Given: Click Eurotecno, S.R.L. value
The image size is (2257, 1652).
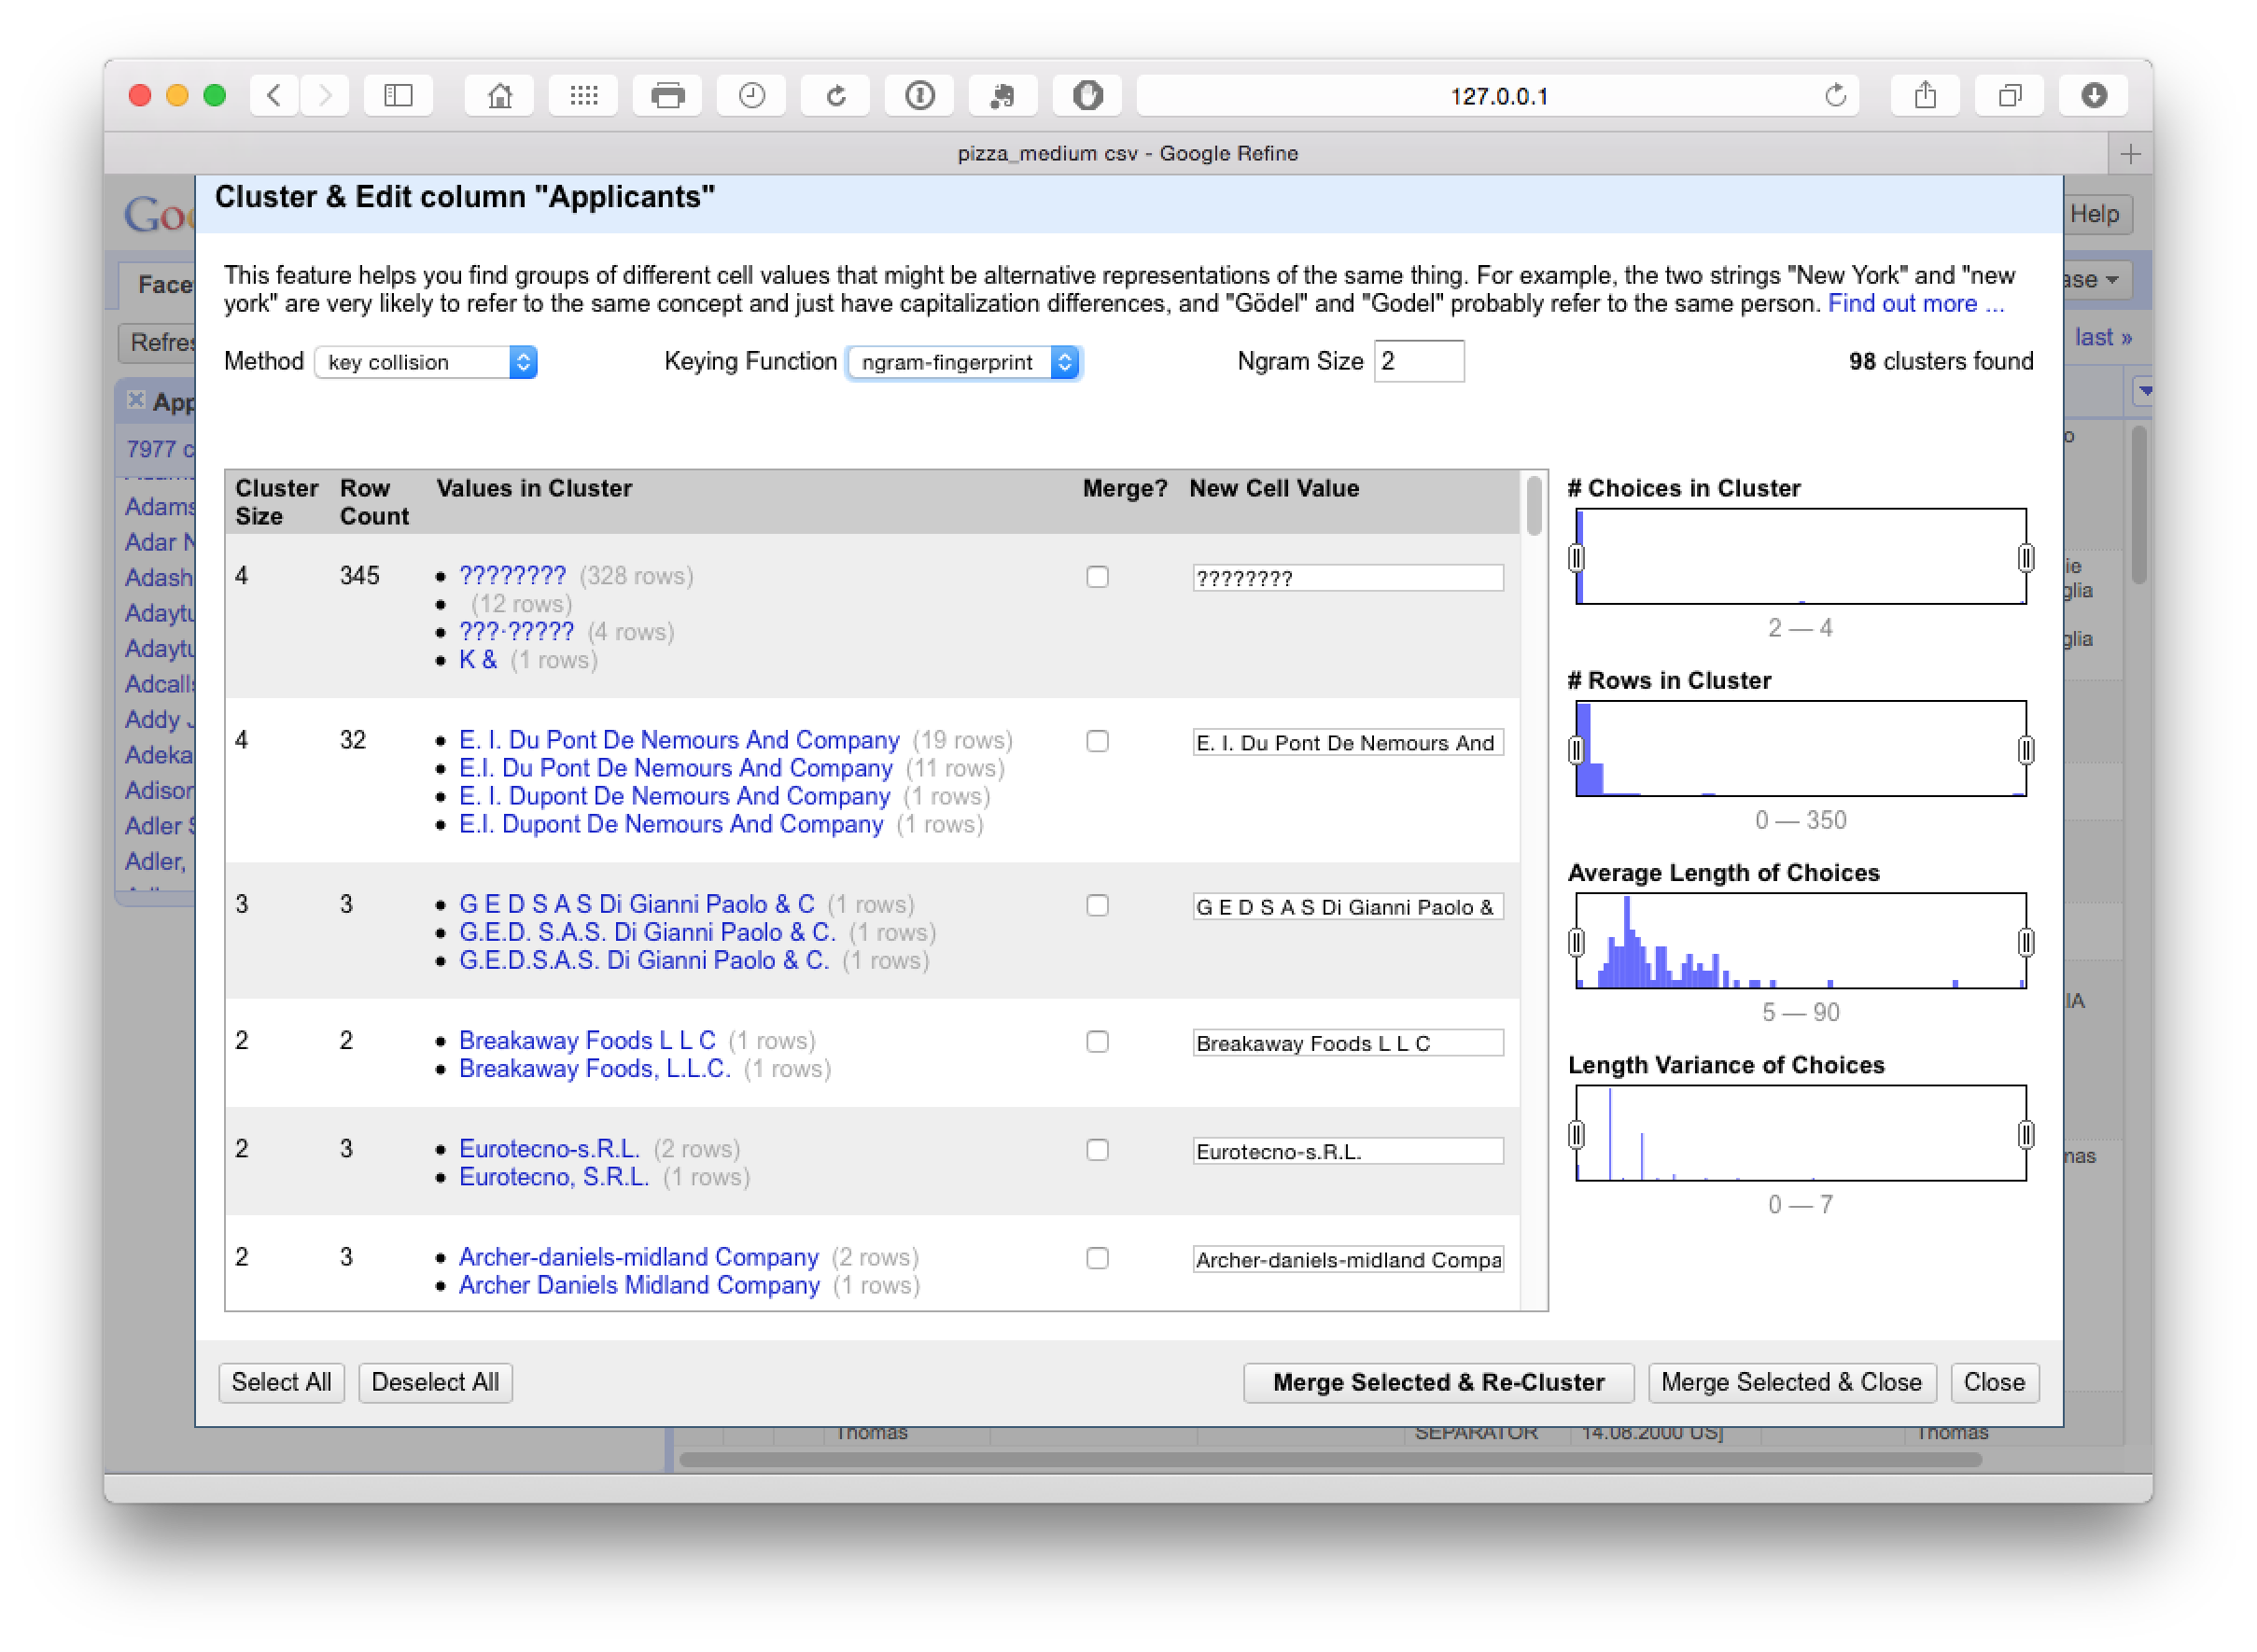Looking at the screenshot, I should [554, 1176].
